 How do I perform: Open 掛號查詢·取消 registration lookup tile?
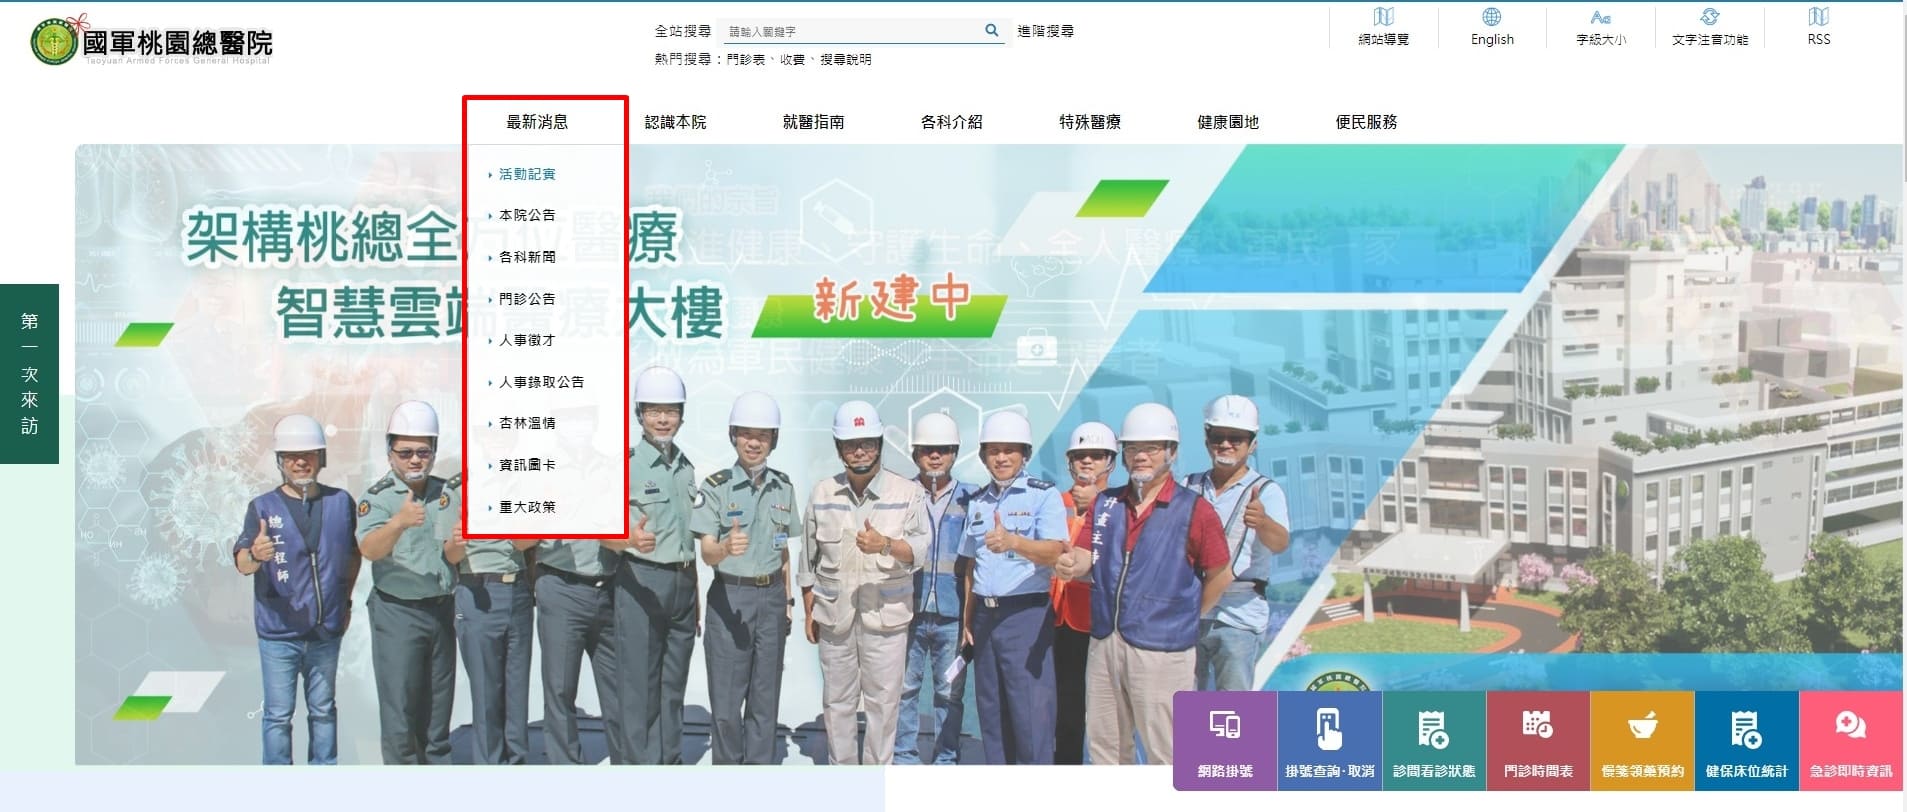pos(1329,741)
